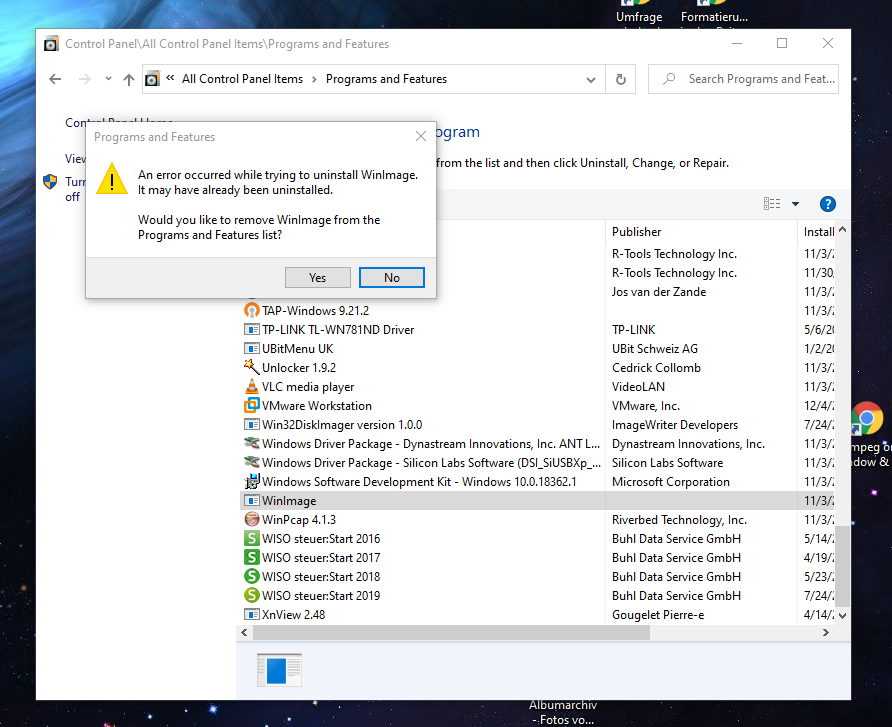892x727 pixels.
Task: Click the WinImage program icon
Action: 251,501
